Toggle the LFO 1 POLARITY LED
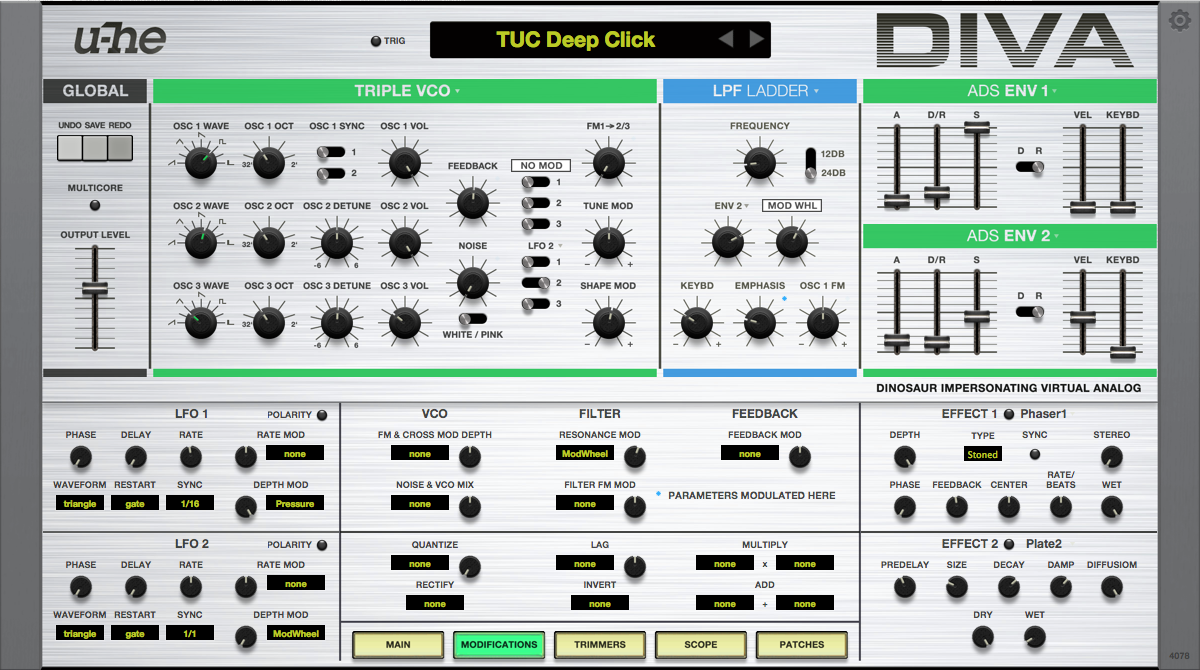 click(322, 415)
